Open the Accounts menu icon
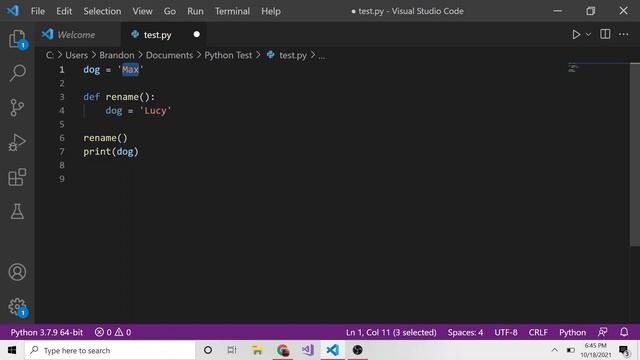Viewport: 640px width, 360px height. coord(17,272)
